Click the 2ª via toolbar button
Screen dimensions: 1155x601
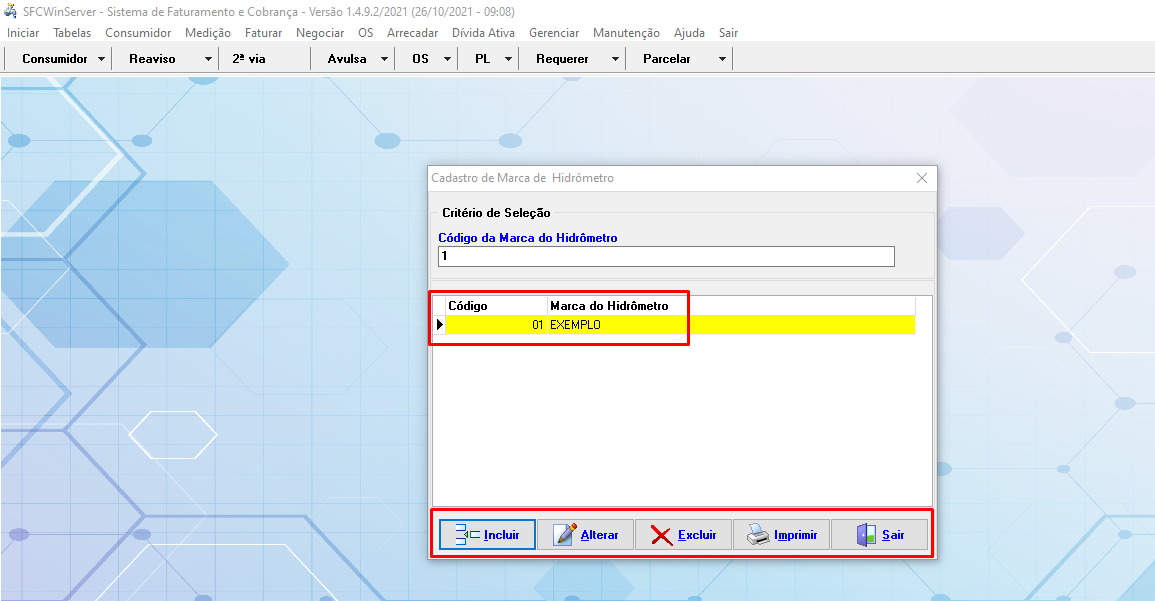tap(249, 59)
